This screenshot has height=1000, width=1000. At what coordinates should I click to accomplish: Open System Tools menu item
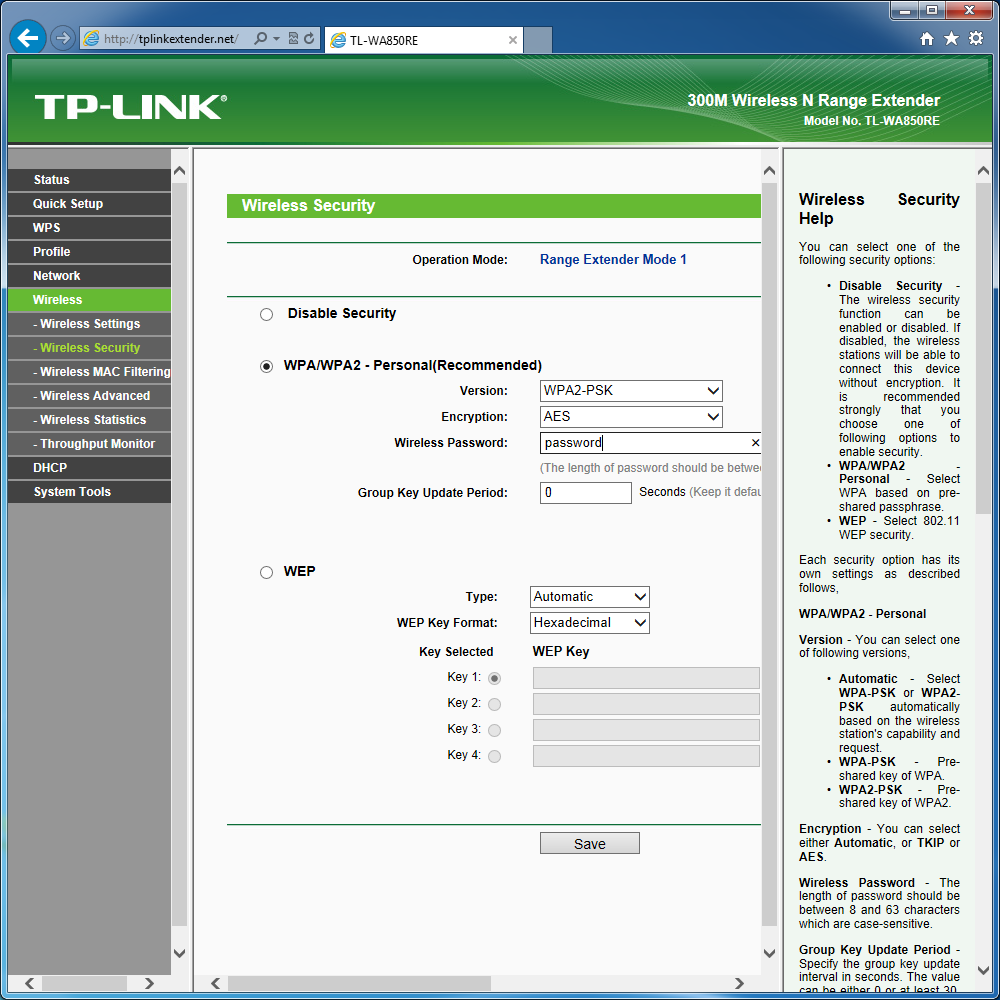[x=89, y=492]
